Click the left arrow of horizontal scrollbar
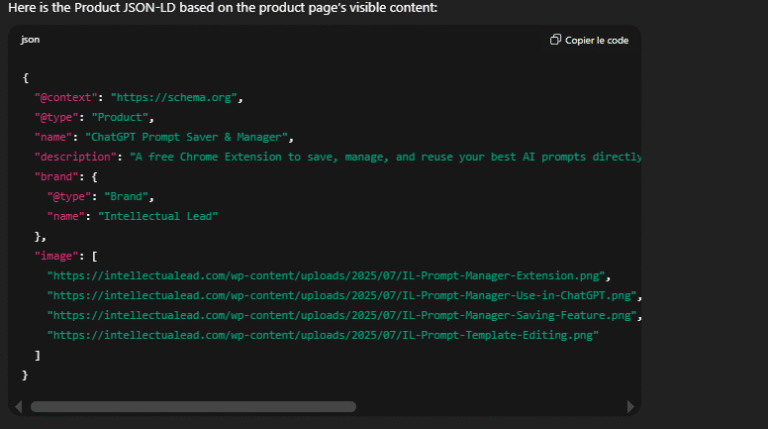 pyautogui.click(x=18, y=407)
